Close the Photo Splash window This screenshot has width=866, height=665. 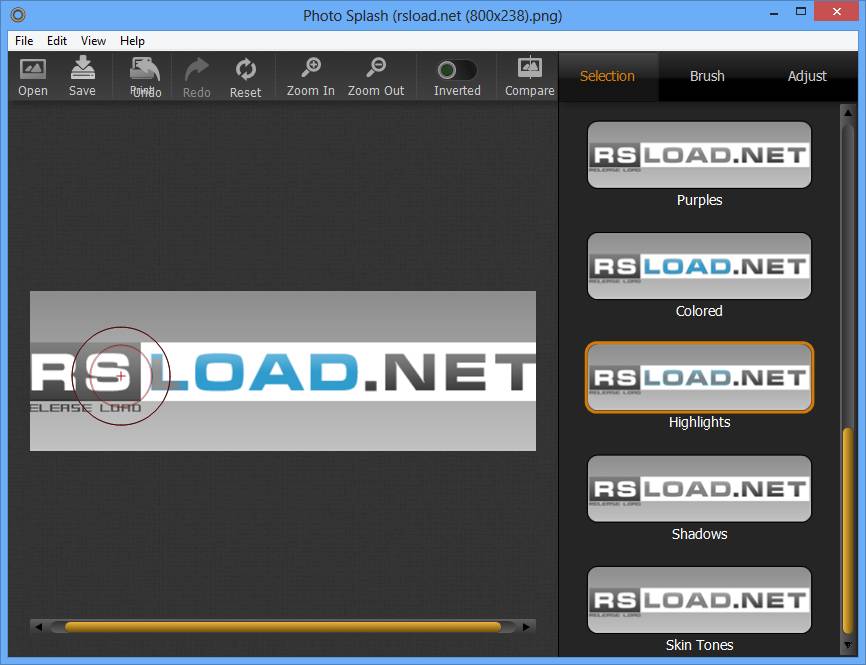tap(837, 12)
